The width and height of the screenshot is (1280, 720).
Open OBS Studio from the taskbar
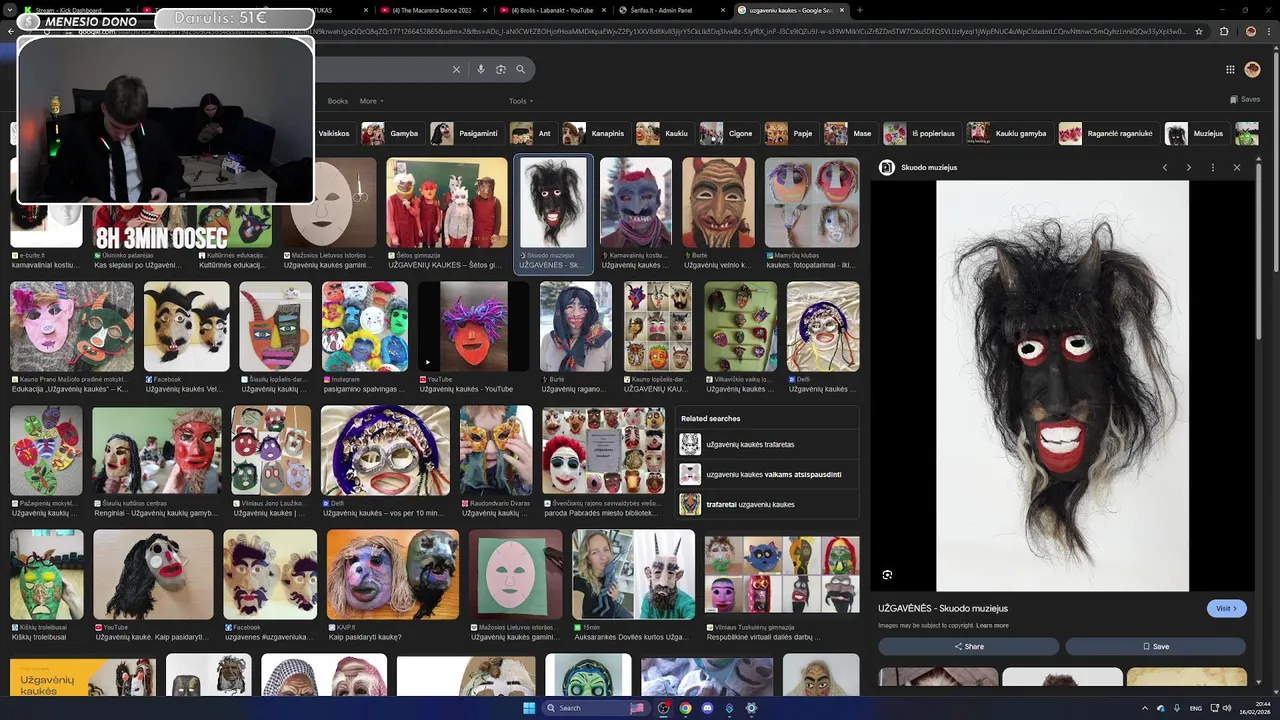[x=663, y=708]
